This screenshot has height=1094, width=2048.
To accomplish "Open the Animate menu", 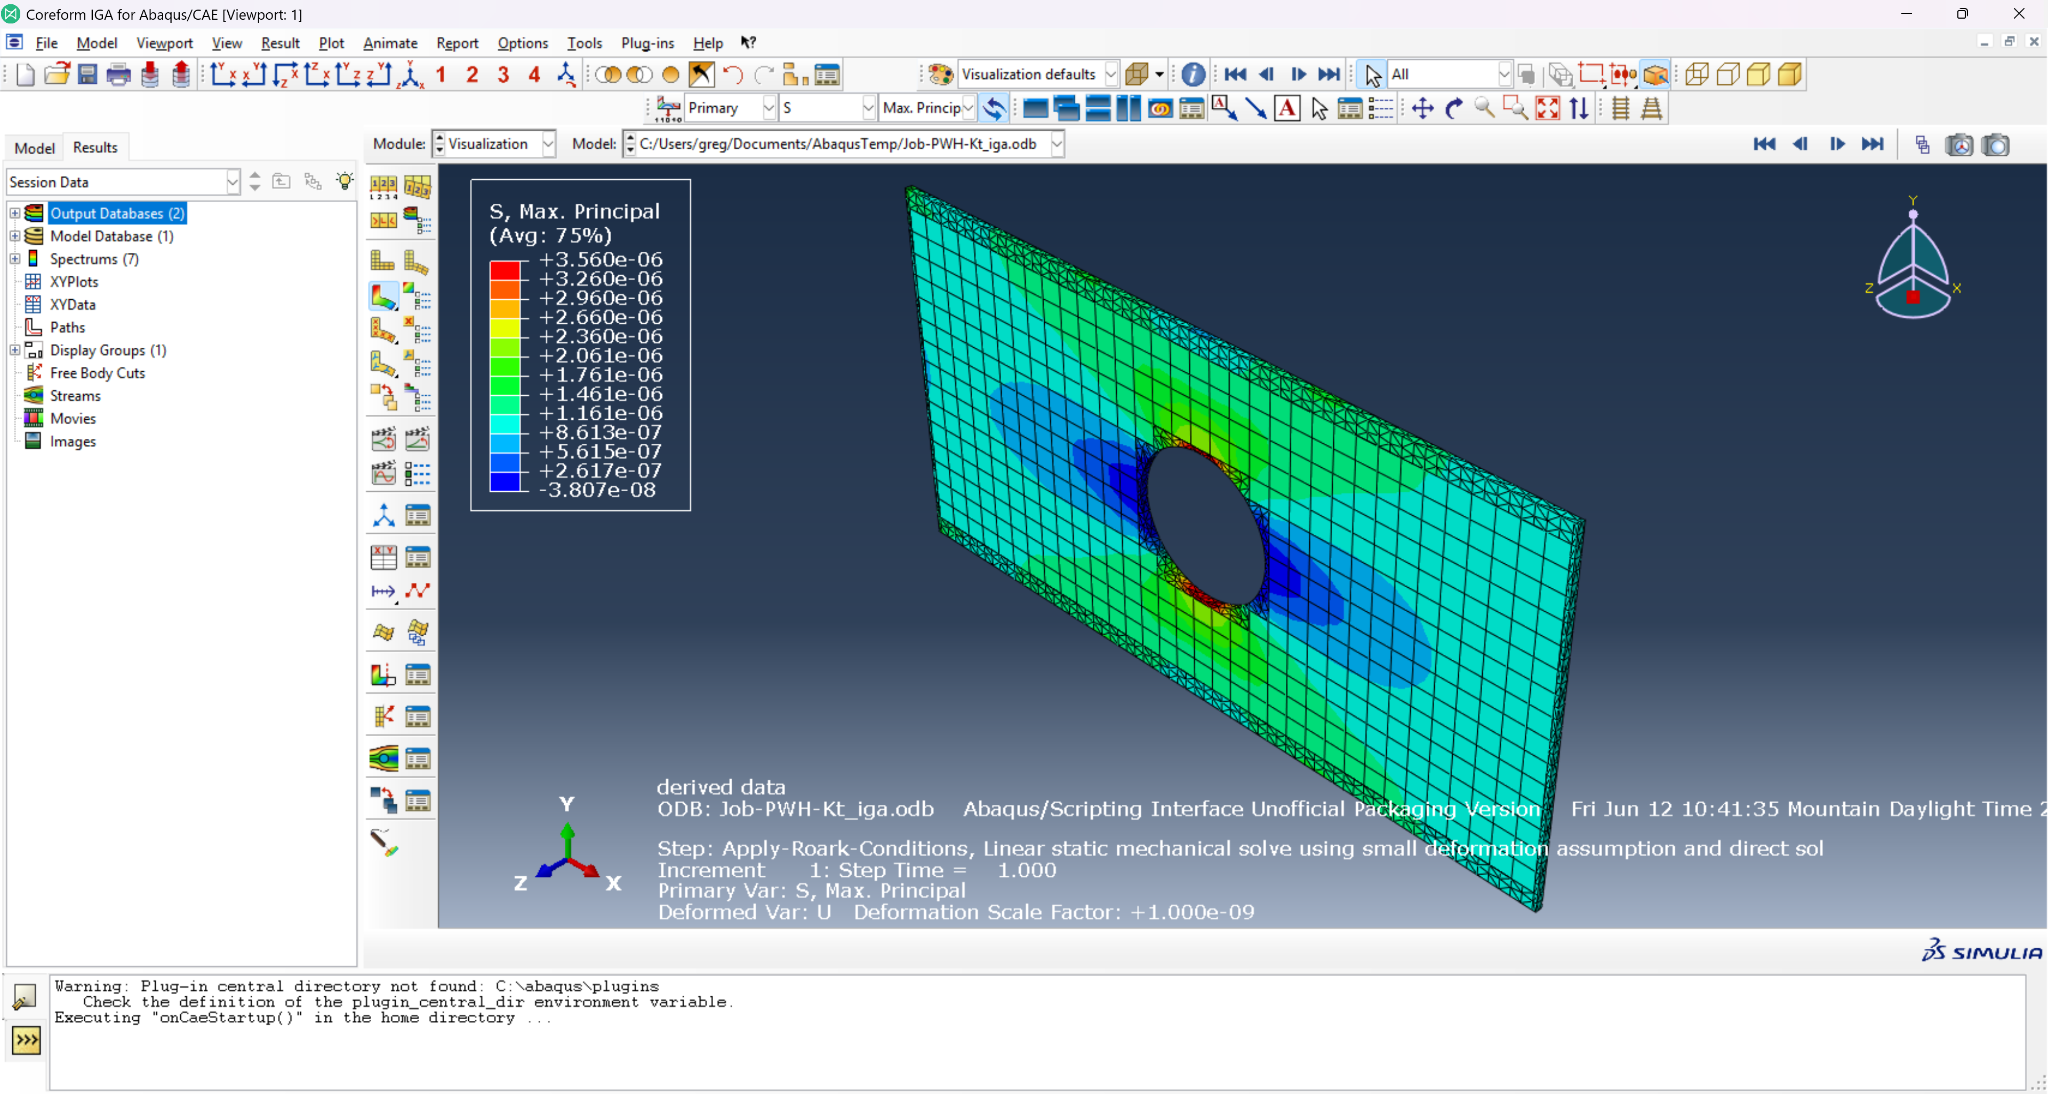I will pyautogui.click(x=390, y=43).
